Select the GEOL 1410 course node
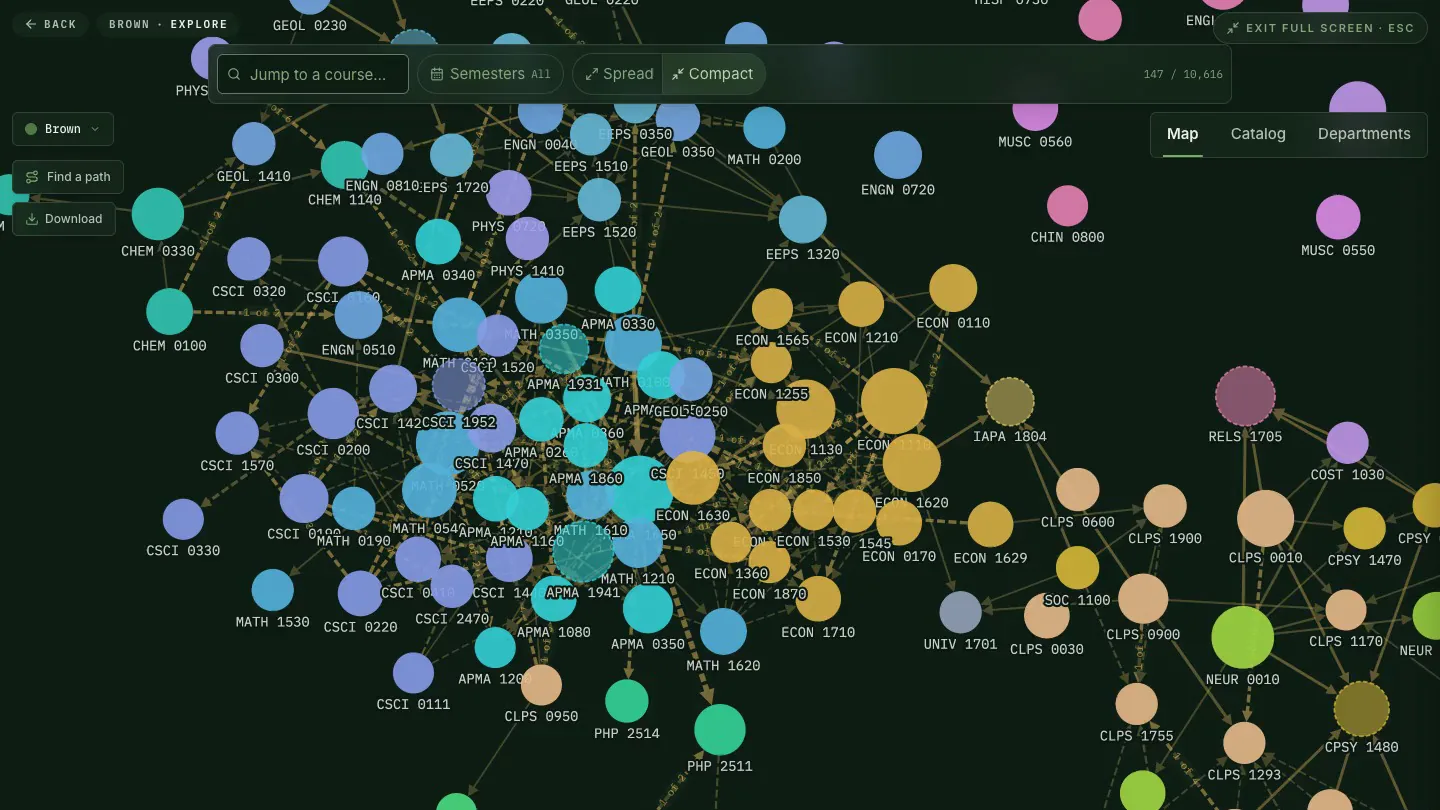This screenshot has height=810, width=1440. [x=254, y=144]
